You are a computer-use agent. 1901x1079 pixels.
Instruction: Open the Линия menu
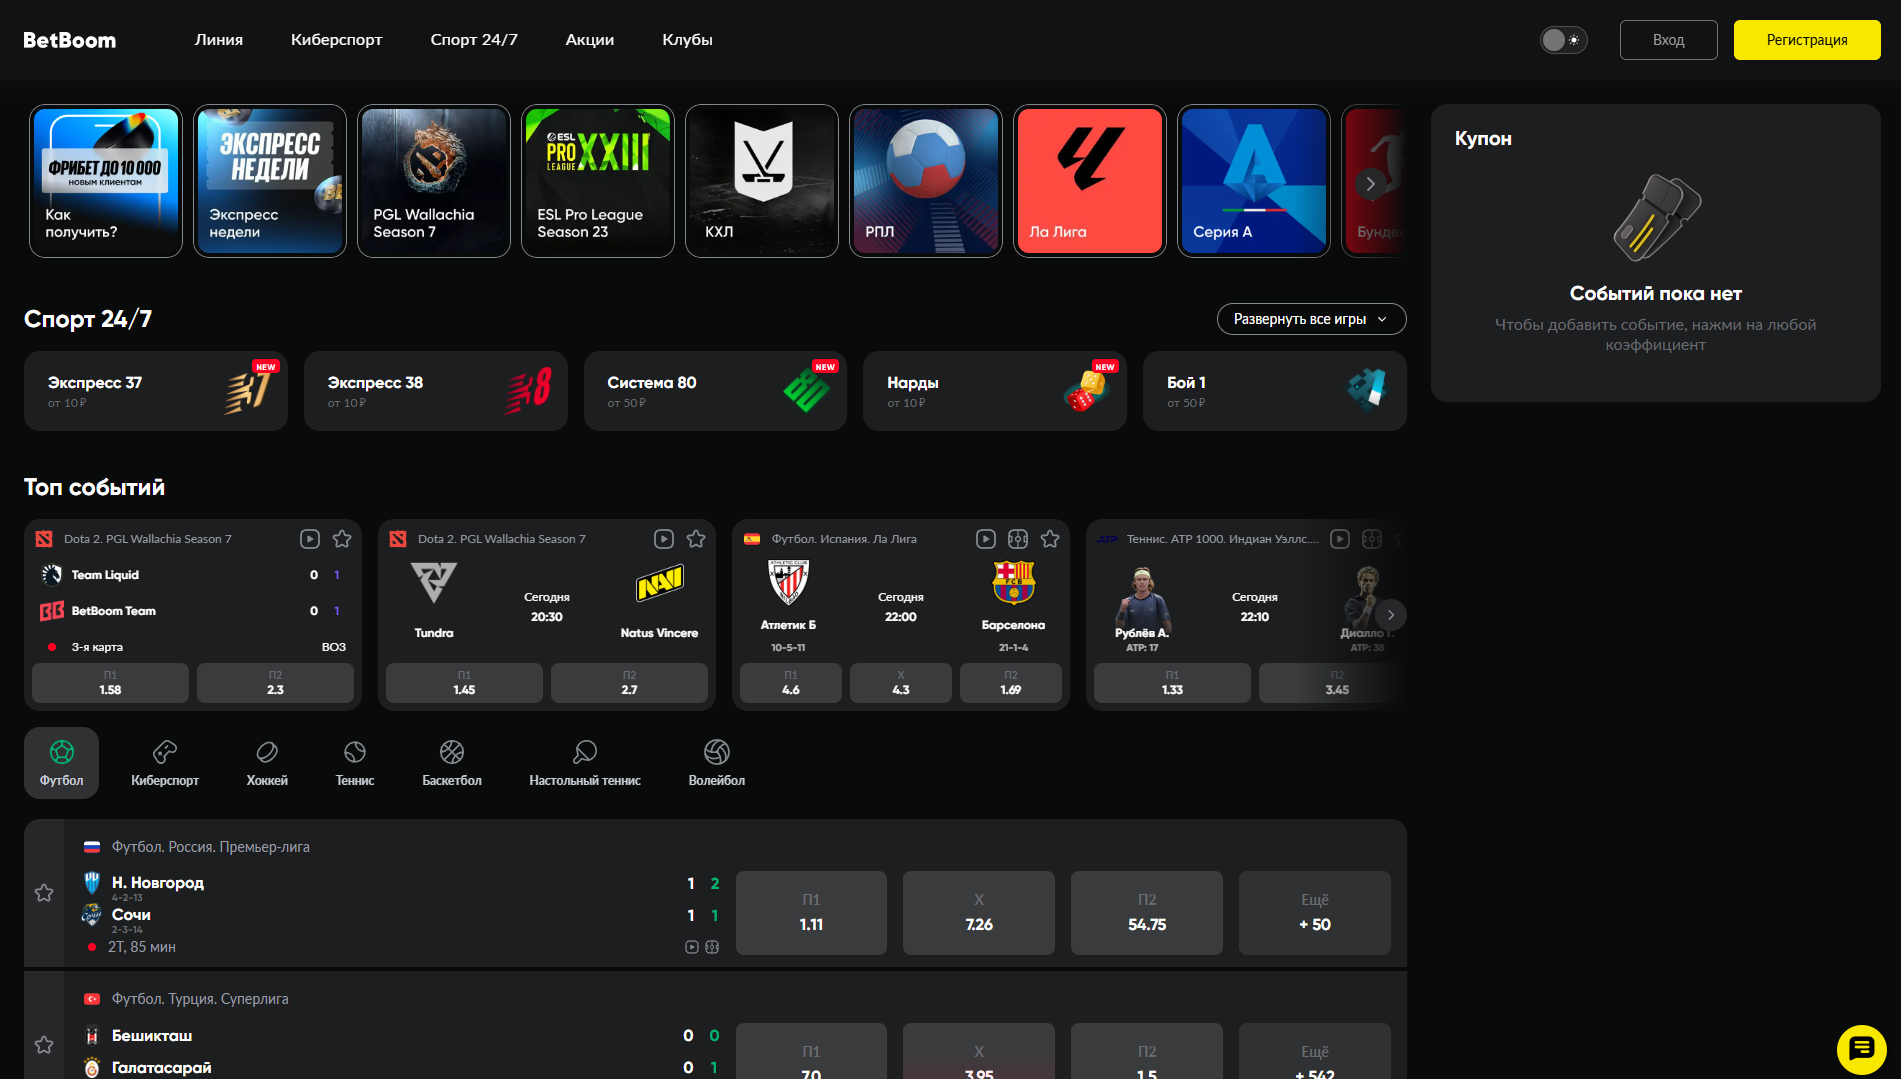(x=219, y=40)
